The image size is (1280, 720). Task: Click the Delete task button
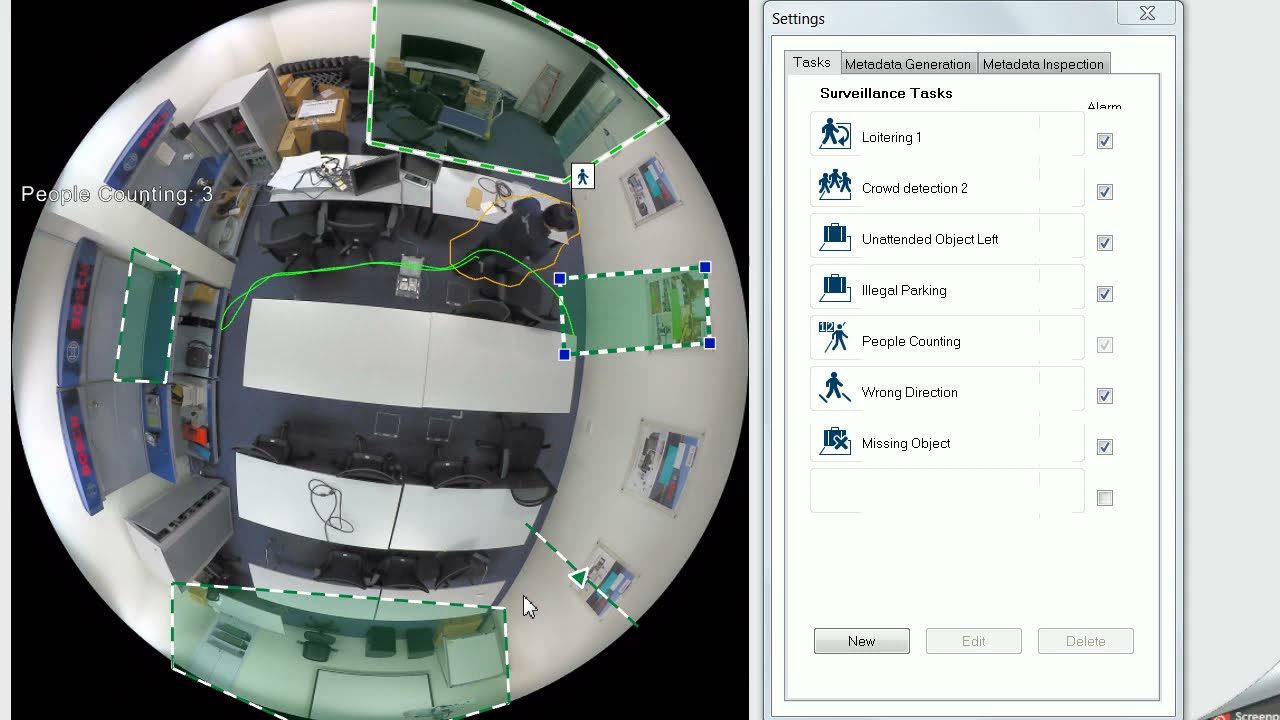point(1086,641)
